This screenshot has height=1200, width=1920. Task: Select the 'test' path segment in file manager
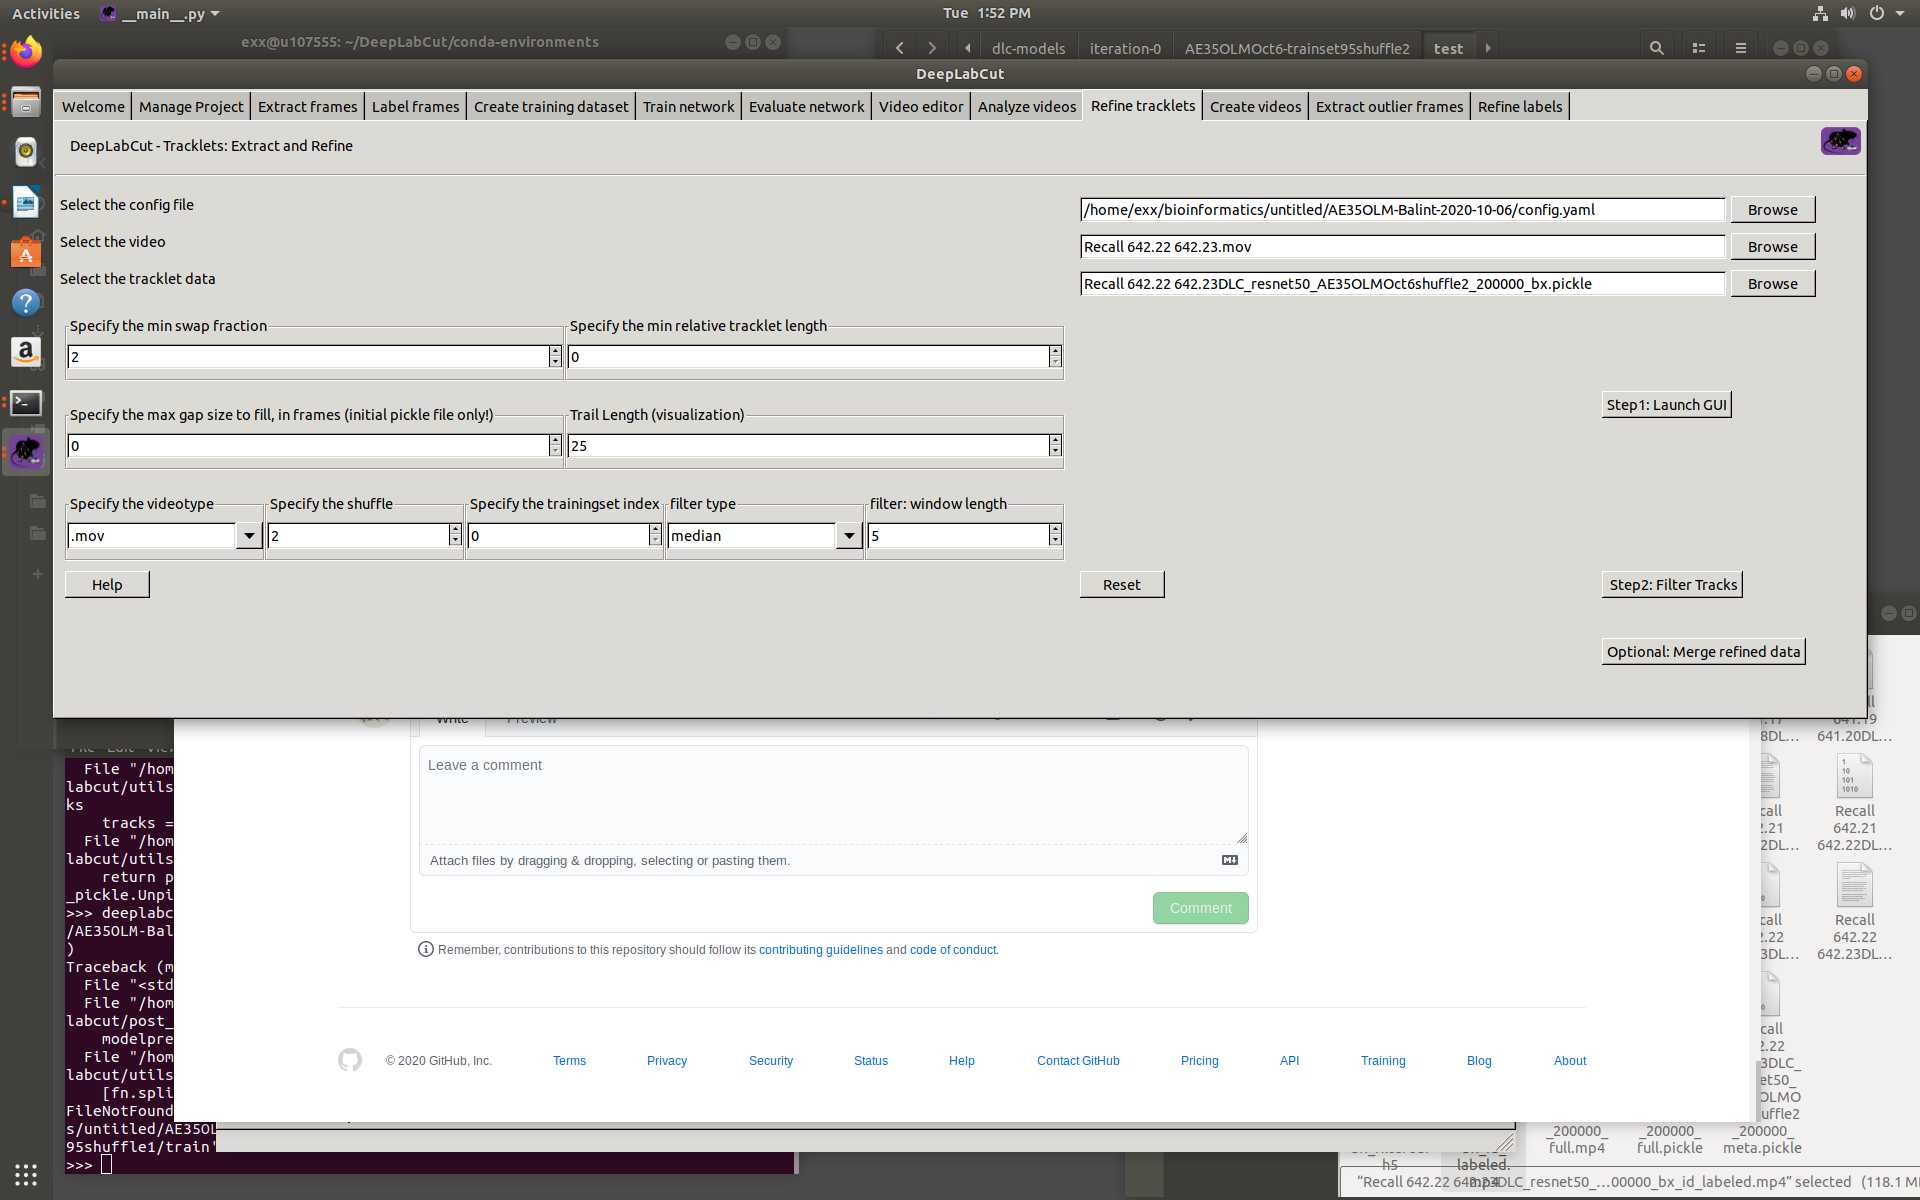click(x=1447, y=48)
